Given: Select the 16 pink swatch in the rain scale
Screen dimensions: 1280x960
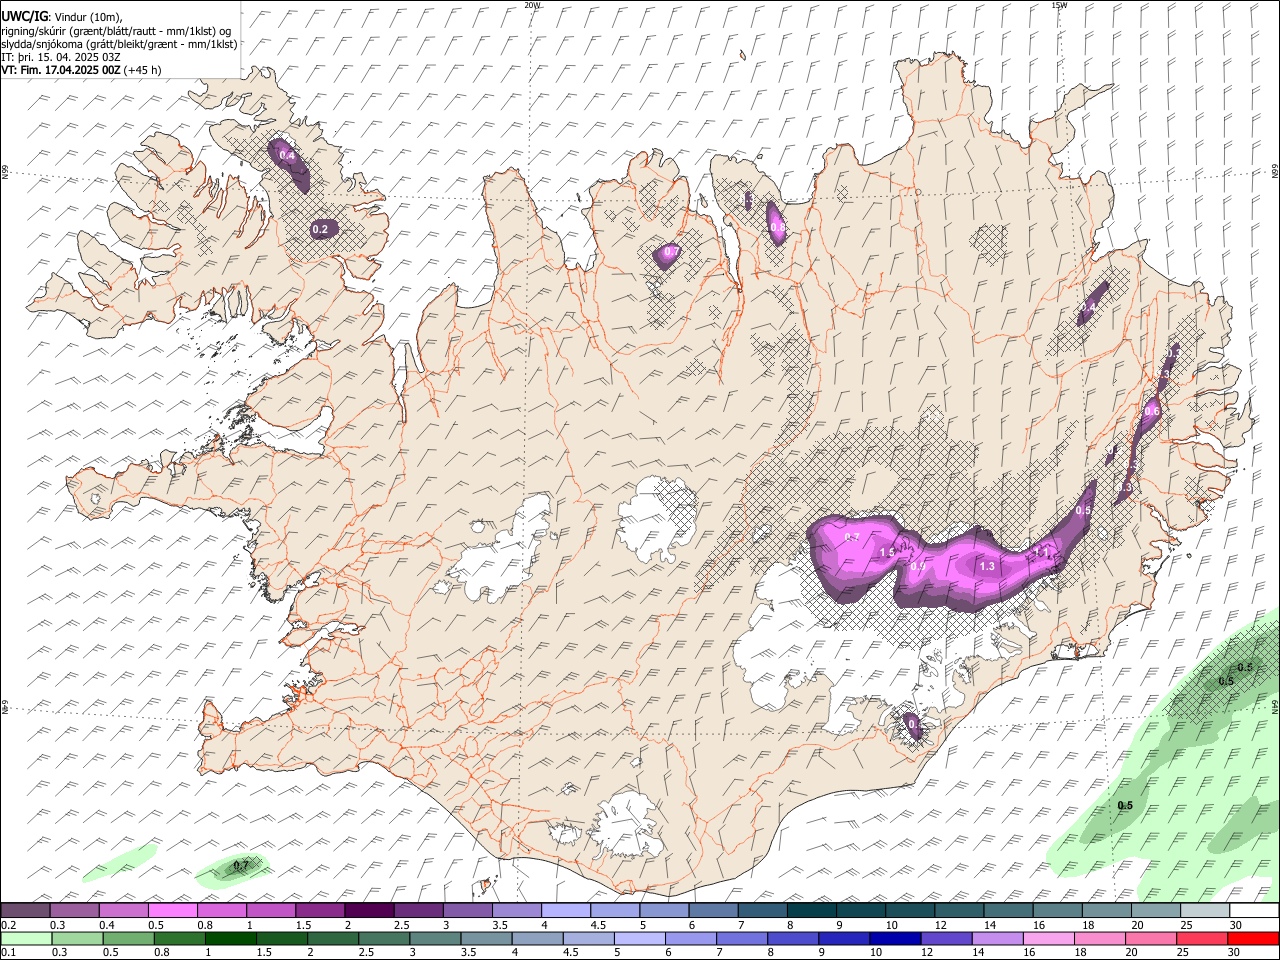Looking at the screenshot, I should point(1047,938).
